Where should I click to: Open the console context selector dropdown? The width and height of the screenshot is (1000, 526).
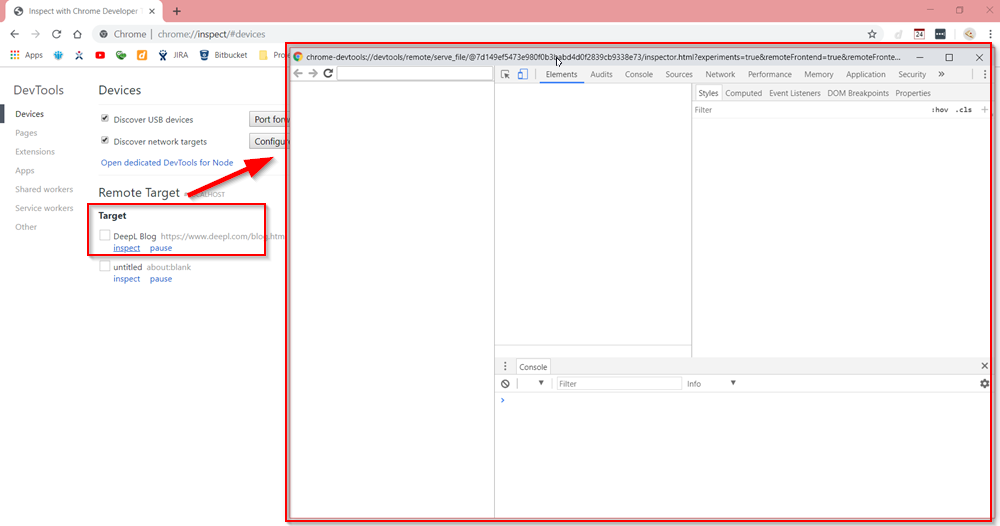533,383
